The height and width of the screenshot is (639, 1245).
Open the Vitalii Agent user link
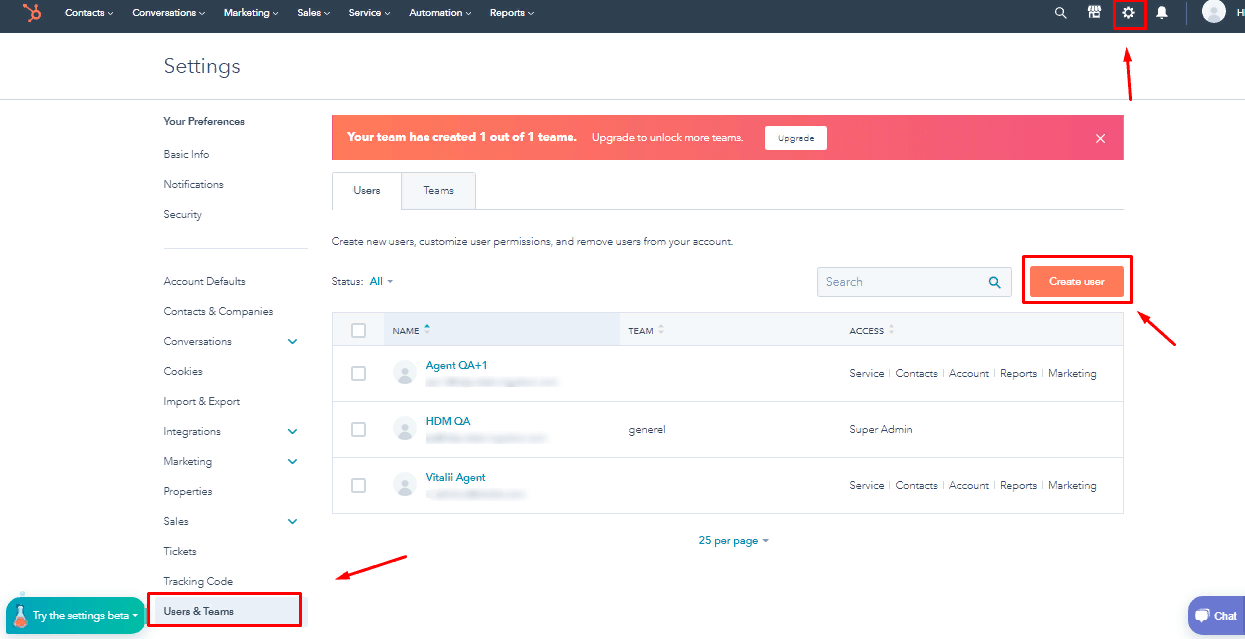pyautogui.click(x=456, y=478)
